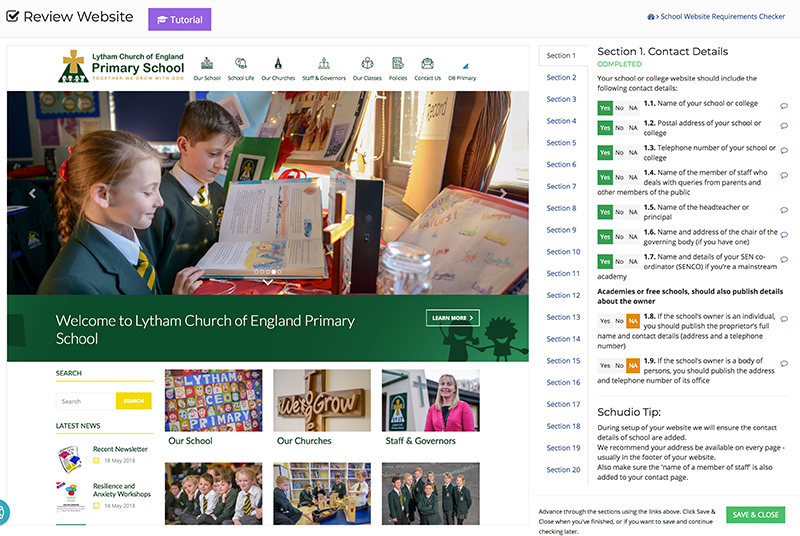
Task: Open the Our Churches cross thumbnail
Action: click(x=322, y=400)
